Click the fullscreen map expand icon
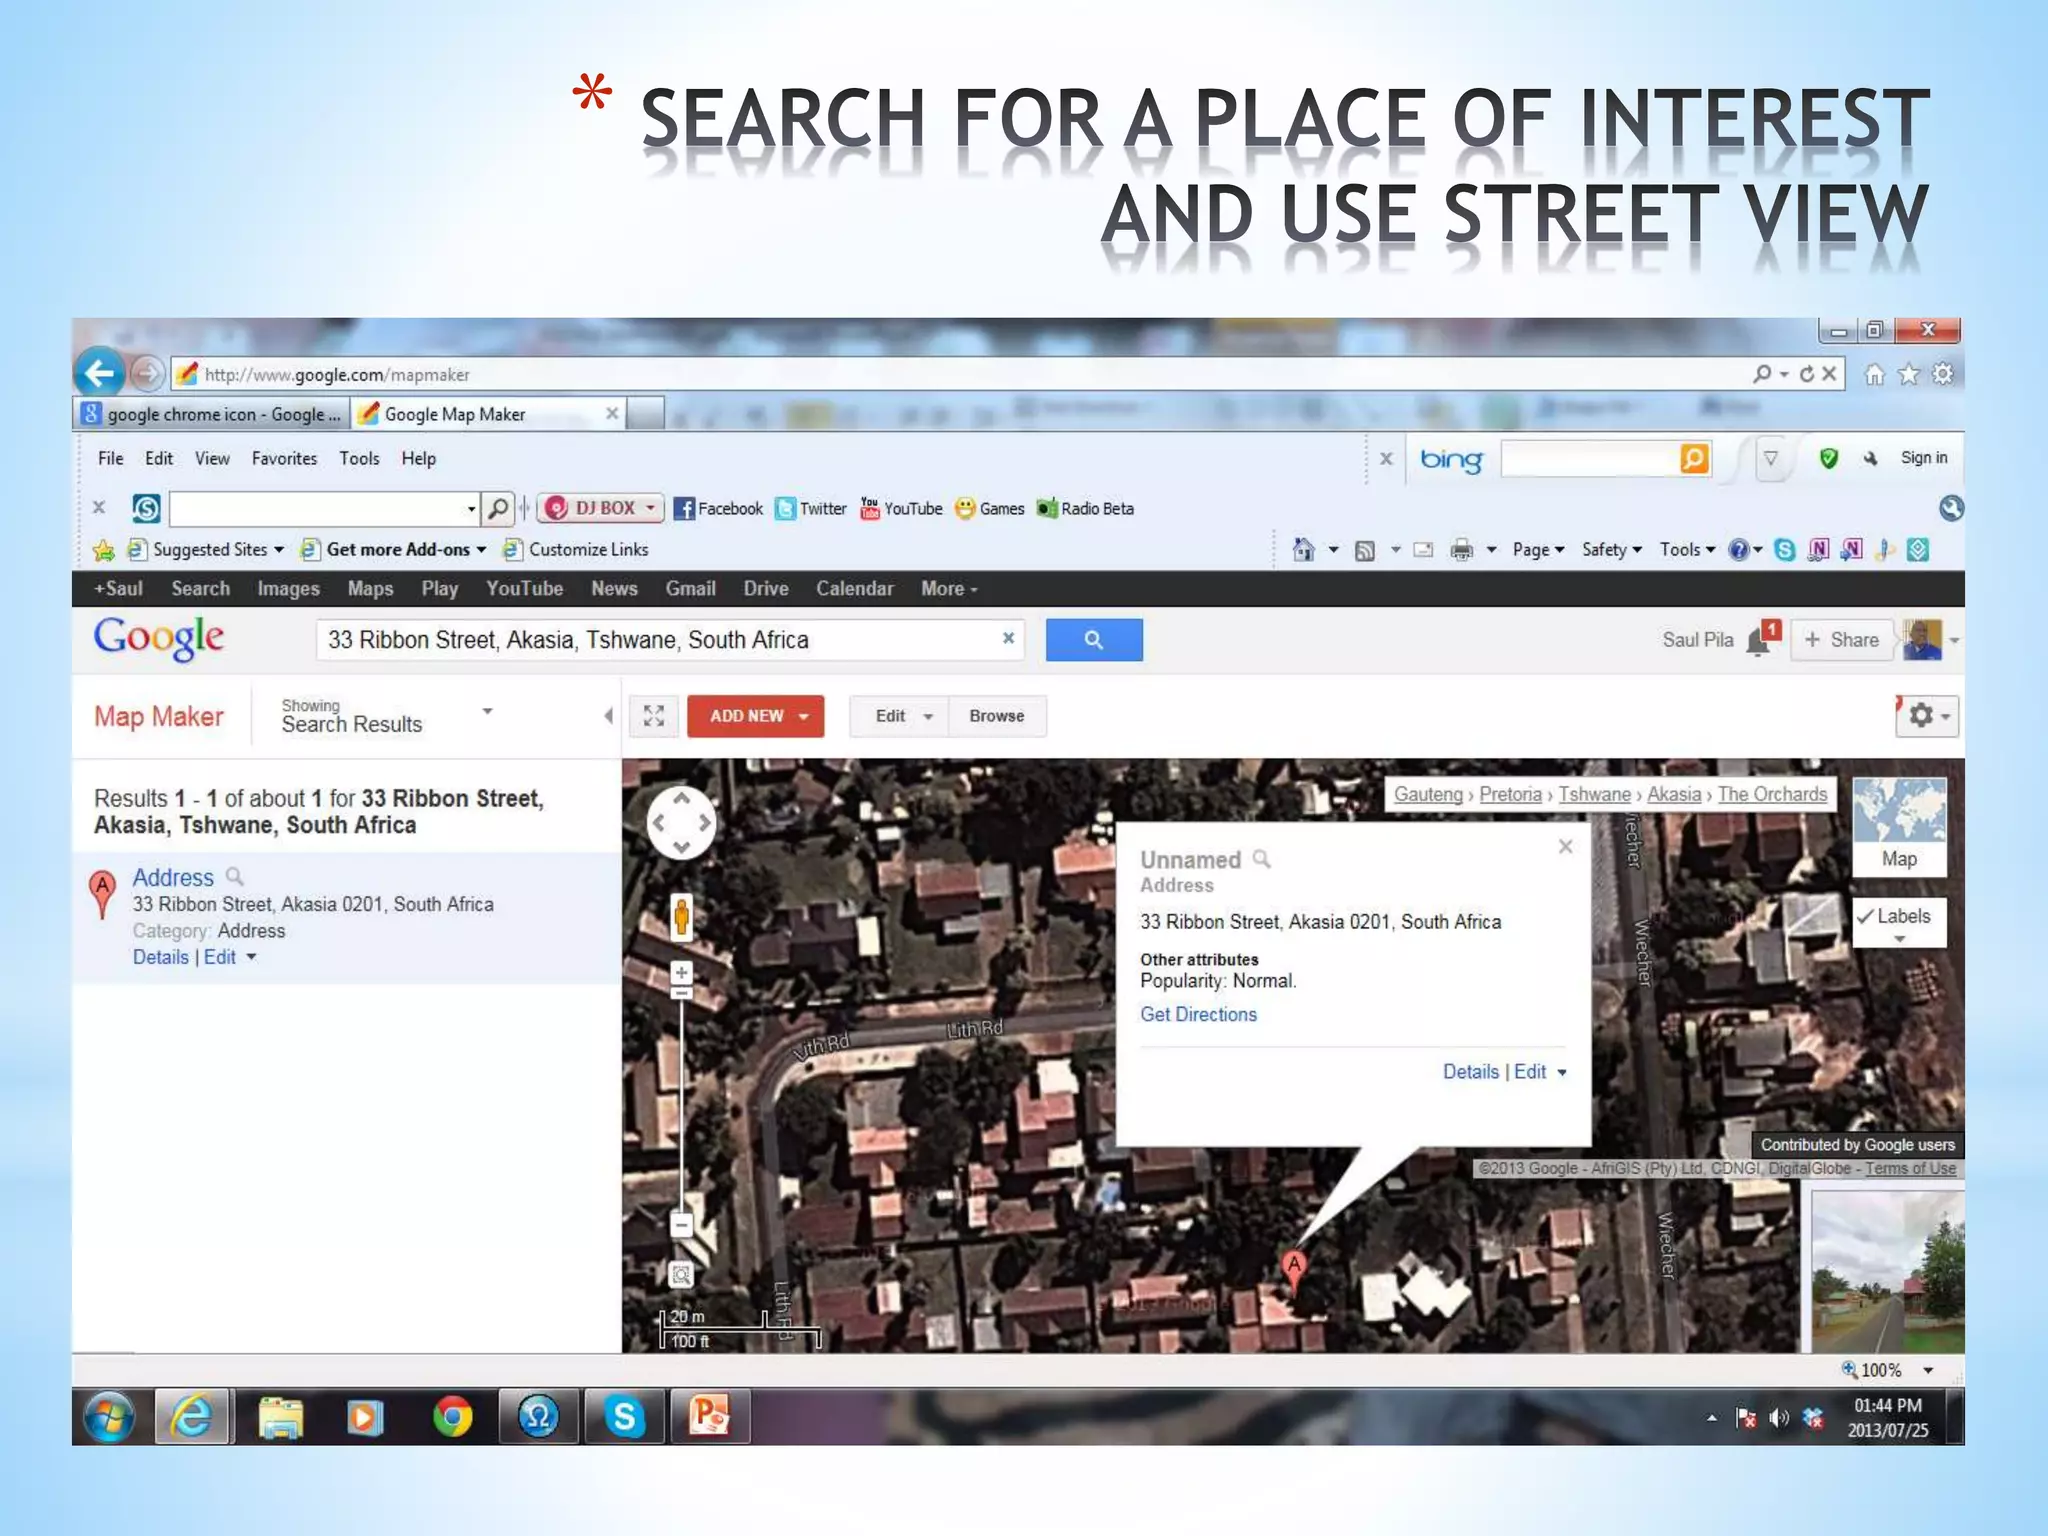The image size is (2048, 1536). (x=654, y=716)
